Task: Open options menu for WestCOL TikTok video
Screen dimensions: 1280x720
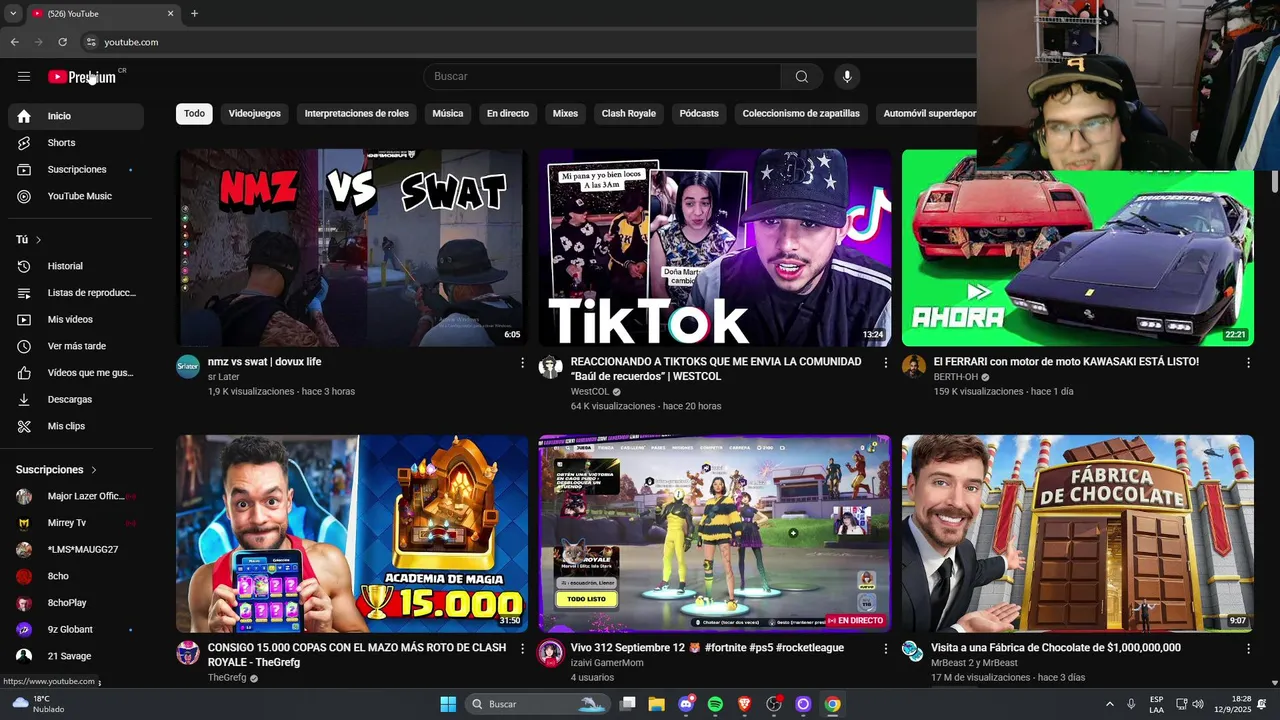Action: 885,363
